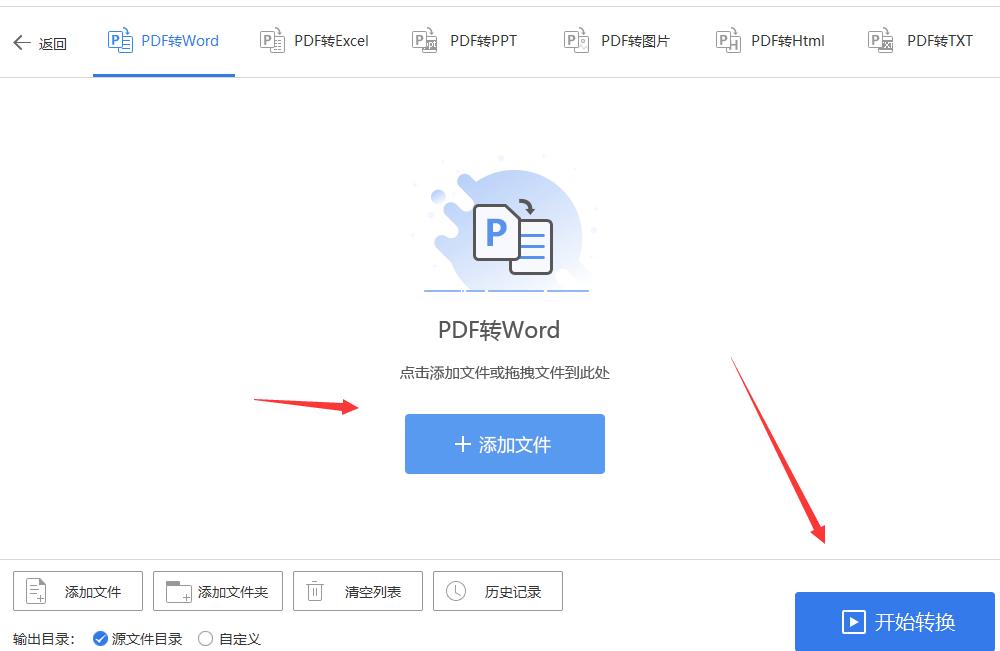Click the PDF转Word tab icon

coord(119,40)
